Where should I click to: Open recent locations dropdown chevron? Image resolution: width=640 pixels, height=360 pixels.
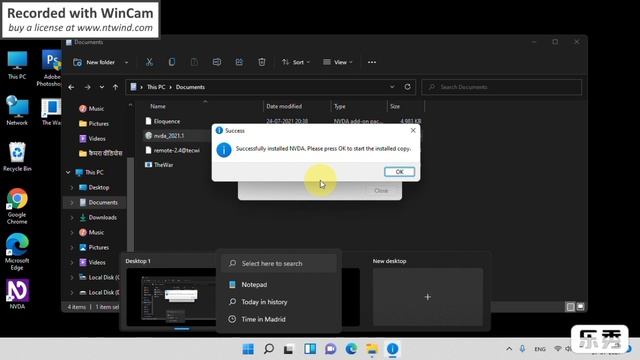coord(102,87)
